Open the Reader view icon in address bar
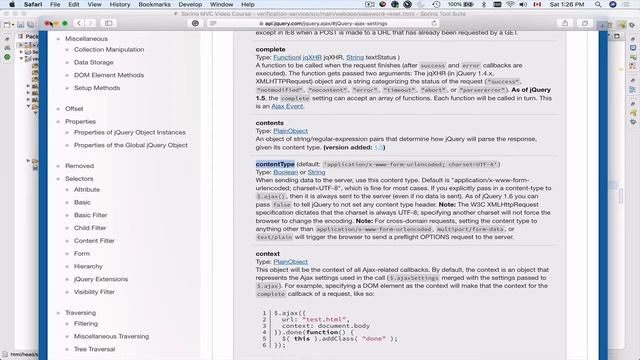Screen dimensions: 640x360 pyautogui.click(x=213, y=23)
